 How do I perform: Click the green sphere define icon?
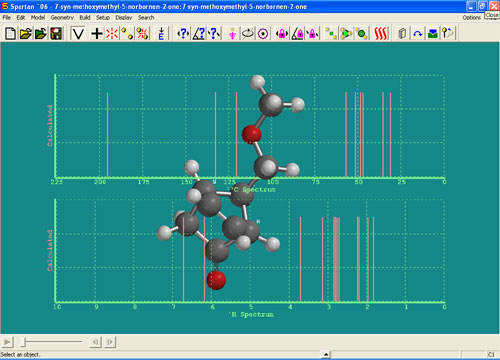(x=361, y=34)
